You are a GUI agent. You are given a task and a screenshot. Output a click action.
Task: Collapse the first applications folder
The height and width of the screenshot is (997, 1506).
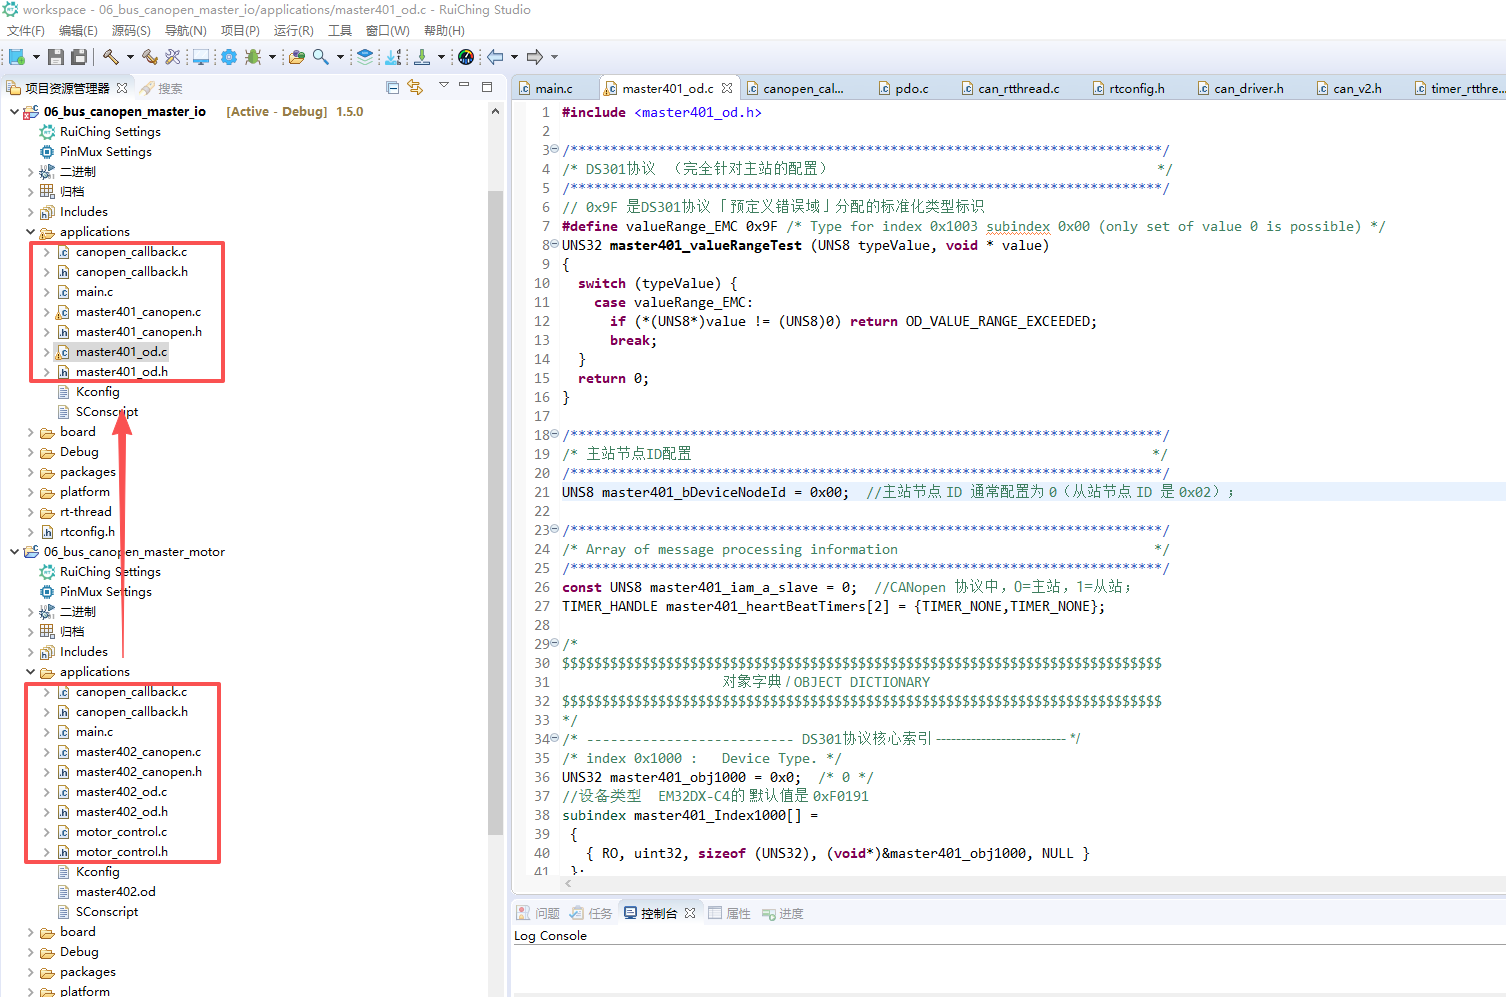tap(30, 232)
